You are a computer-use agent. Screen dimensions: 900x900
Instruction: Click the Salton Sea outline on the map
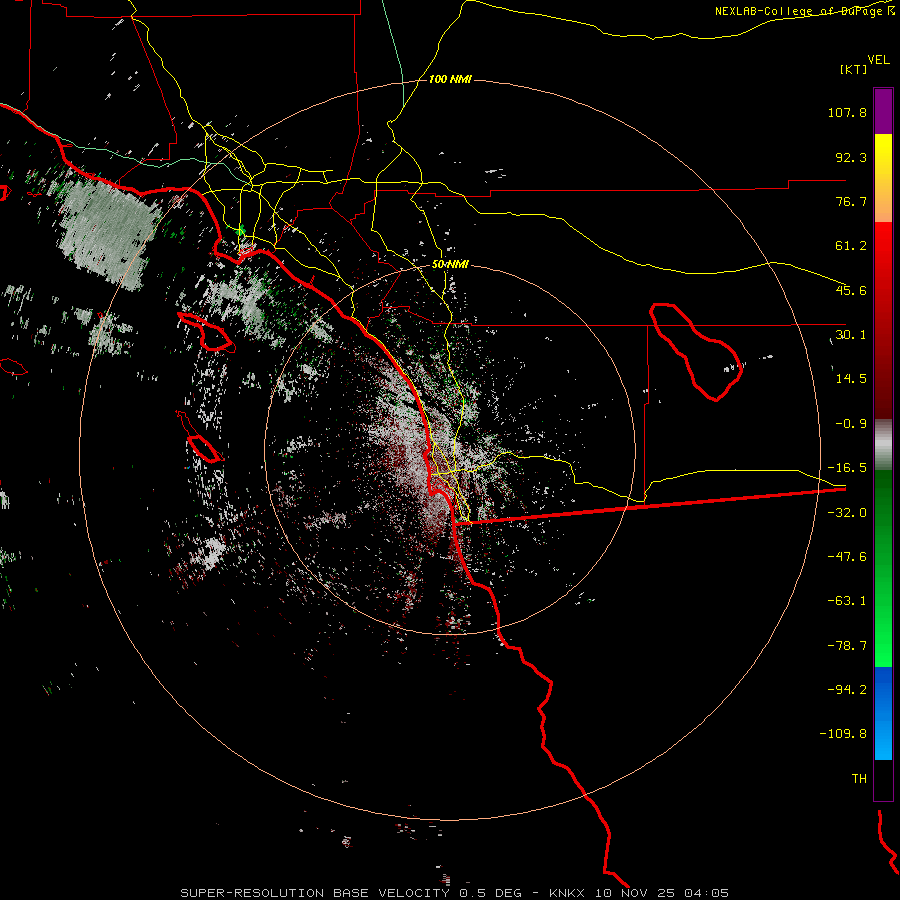point(696,351)
